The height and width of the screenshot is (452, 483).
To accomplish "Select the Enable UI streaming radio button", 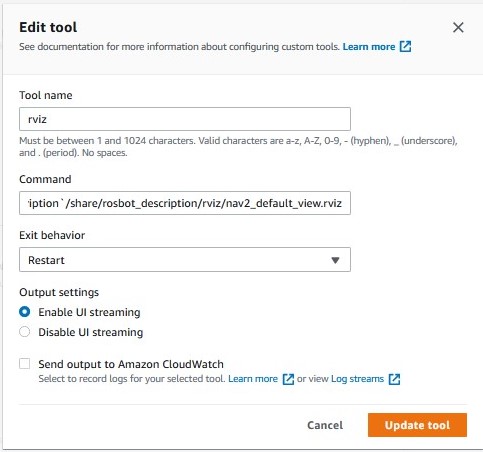I will pos(25,312).
